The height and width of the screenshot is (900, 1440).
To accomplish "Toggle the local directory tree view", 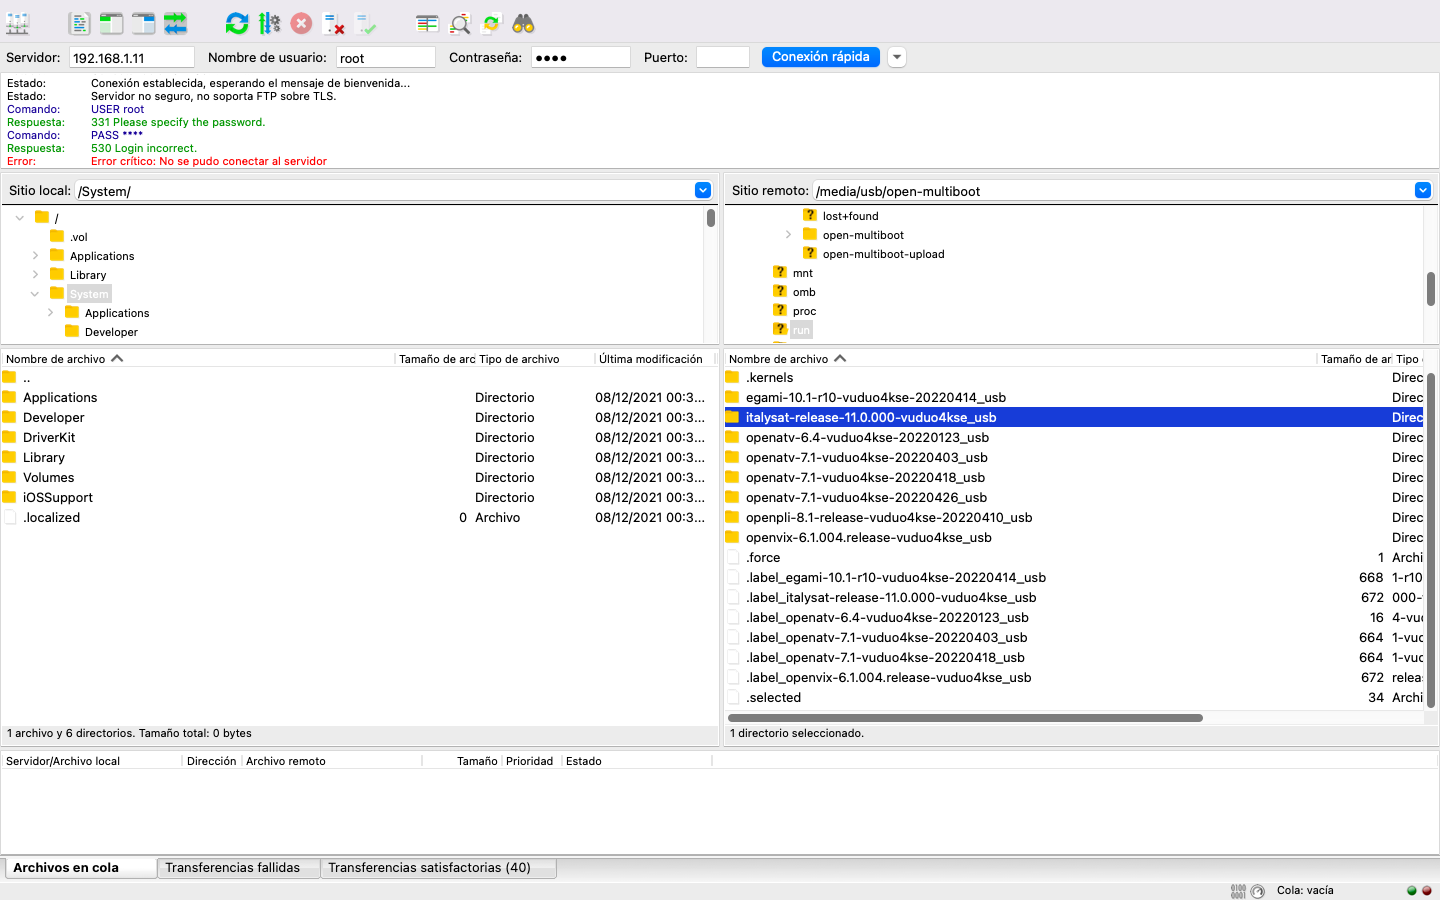I will (111, 23).
